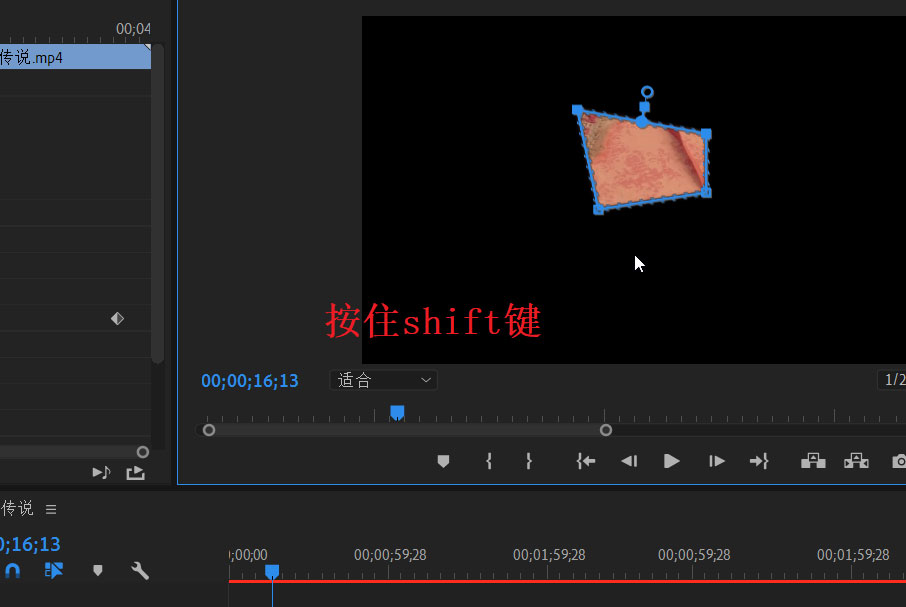Click the Add Marker icon in the timeline panel
Viewport: 906px width, 607px height.
click(97, 570)
